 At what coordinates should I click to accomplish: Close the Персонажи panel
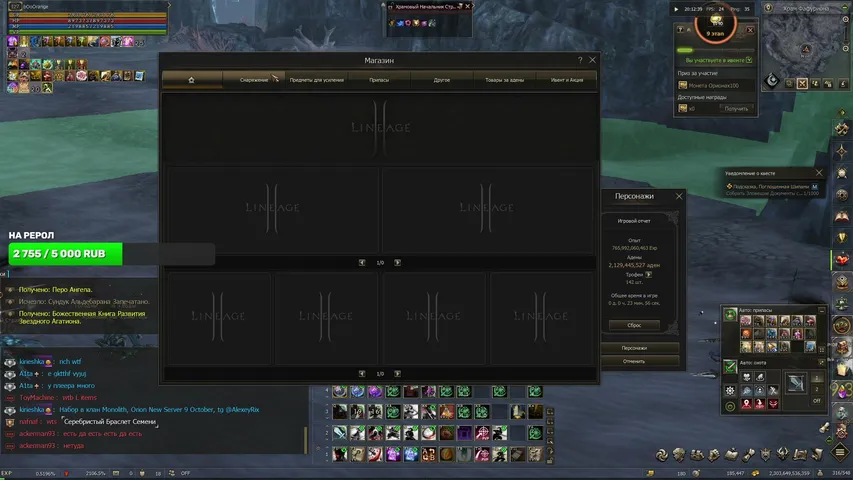679,196
